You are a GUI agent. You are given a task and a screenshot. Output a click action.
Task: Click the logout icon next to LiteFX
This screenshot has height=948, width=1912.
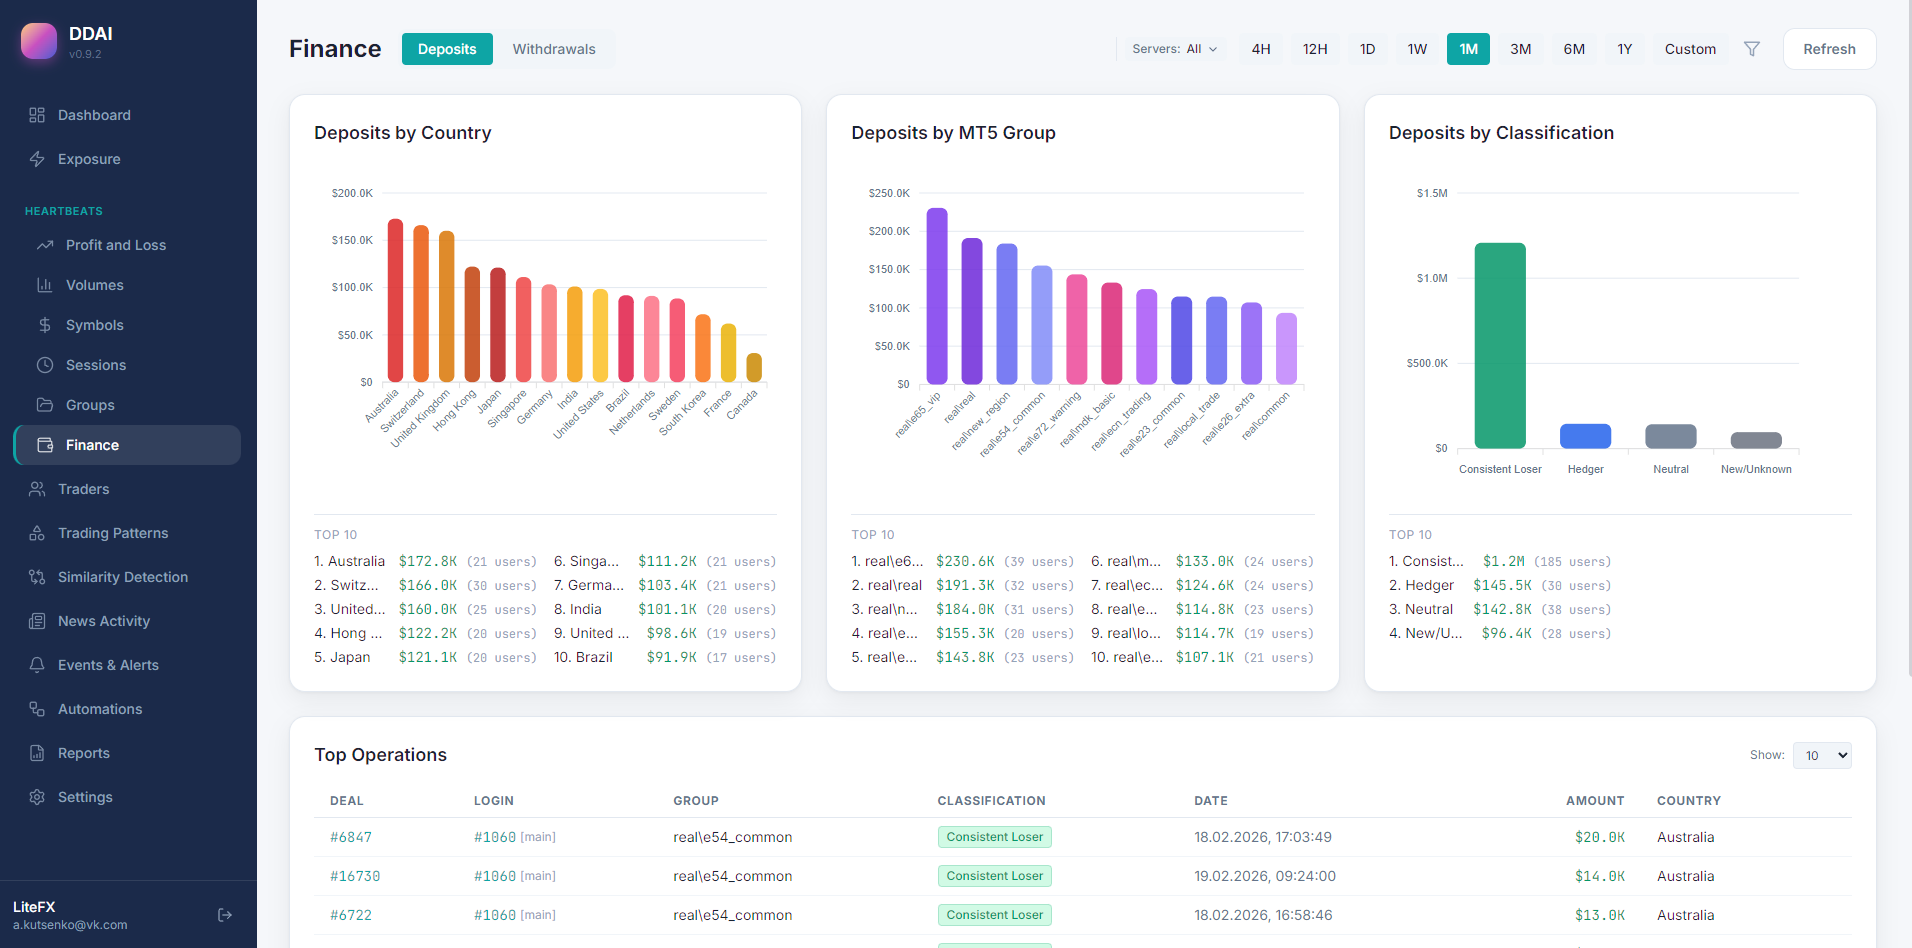tap(225, 915)
